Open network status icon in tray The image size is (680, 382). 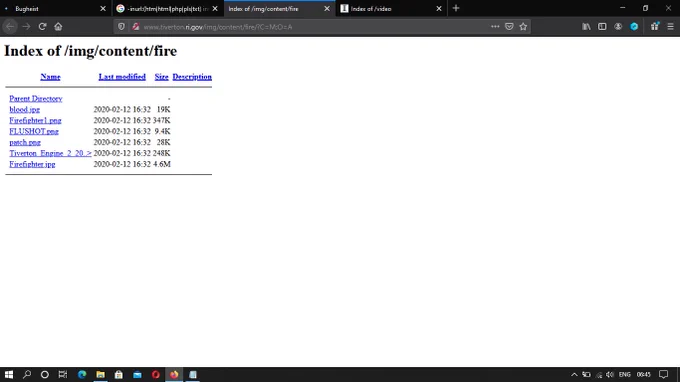pyautogui.click(x=599, y=375)
